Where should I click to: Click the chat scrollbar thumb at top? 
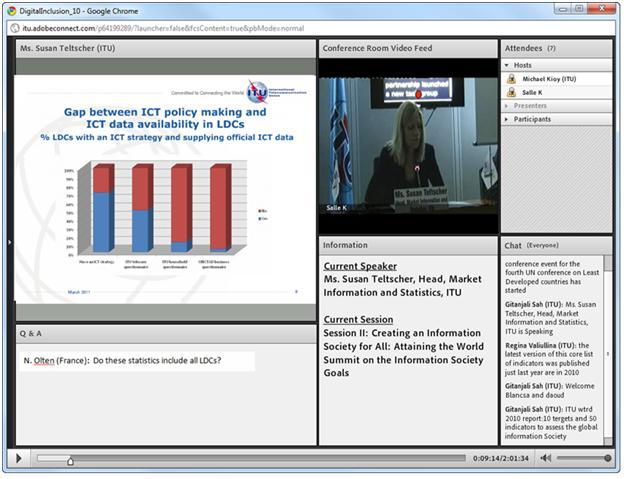(x=608, y=263)
